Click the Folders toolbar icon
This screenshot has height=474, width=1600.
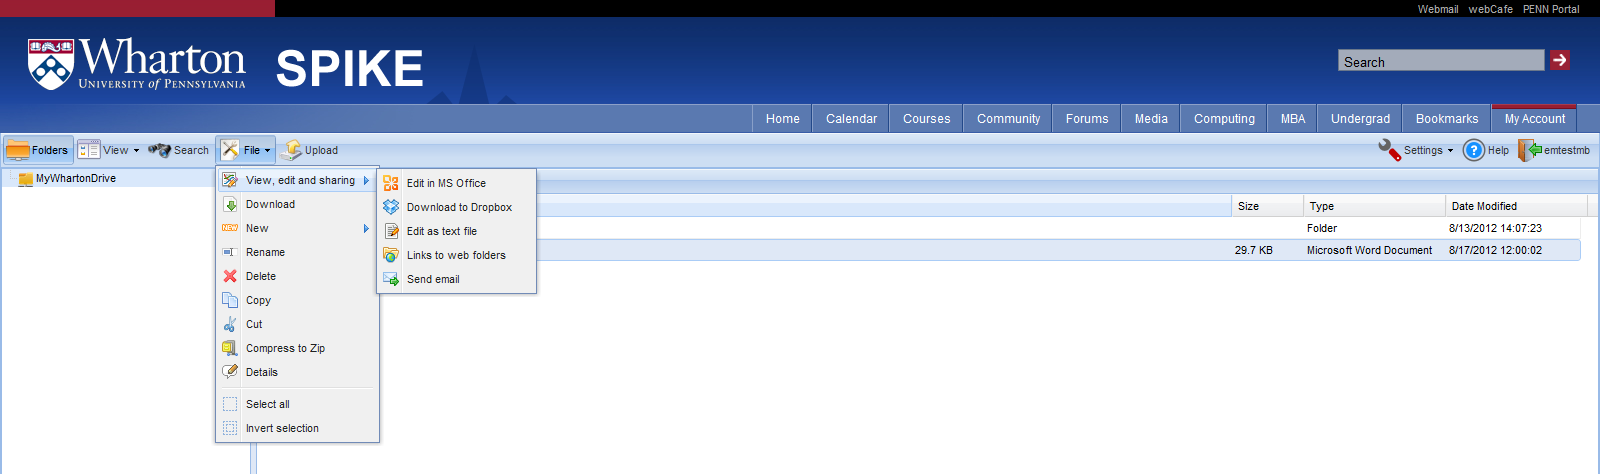pyautogui.click(x=18, y=150)
